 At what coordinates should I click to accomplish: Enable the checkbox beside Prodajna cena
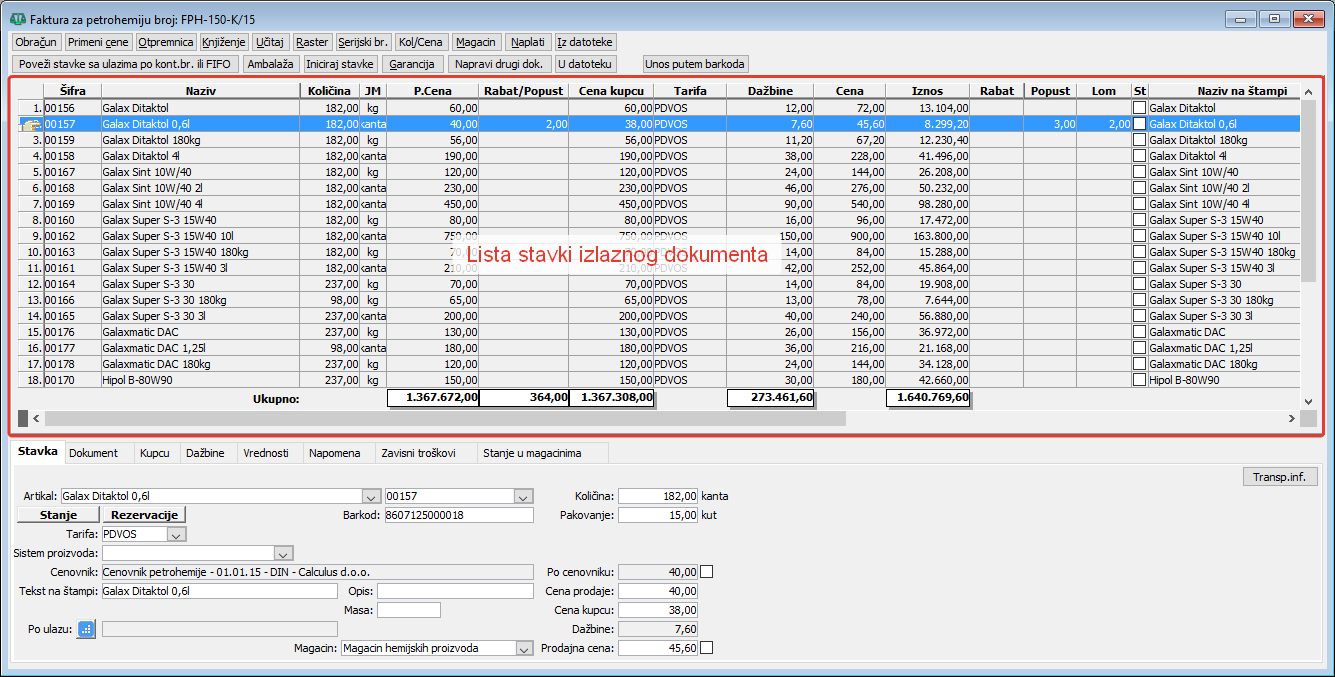click(707, 648)
